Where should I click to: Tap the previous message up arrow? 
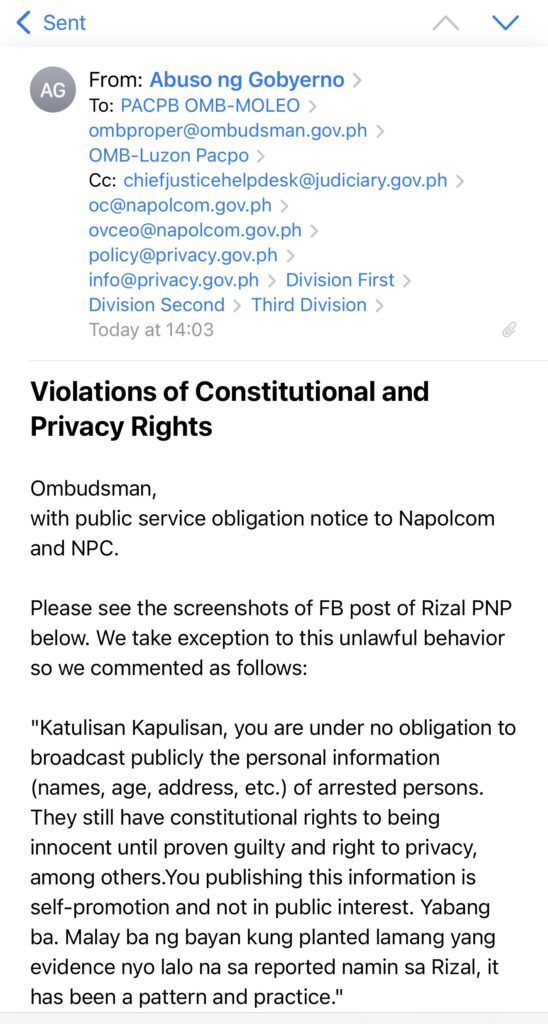445,24
